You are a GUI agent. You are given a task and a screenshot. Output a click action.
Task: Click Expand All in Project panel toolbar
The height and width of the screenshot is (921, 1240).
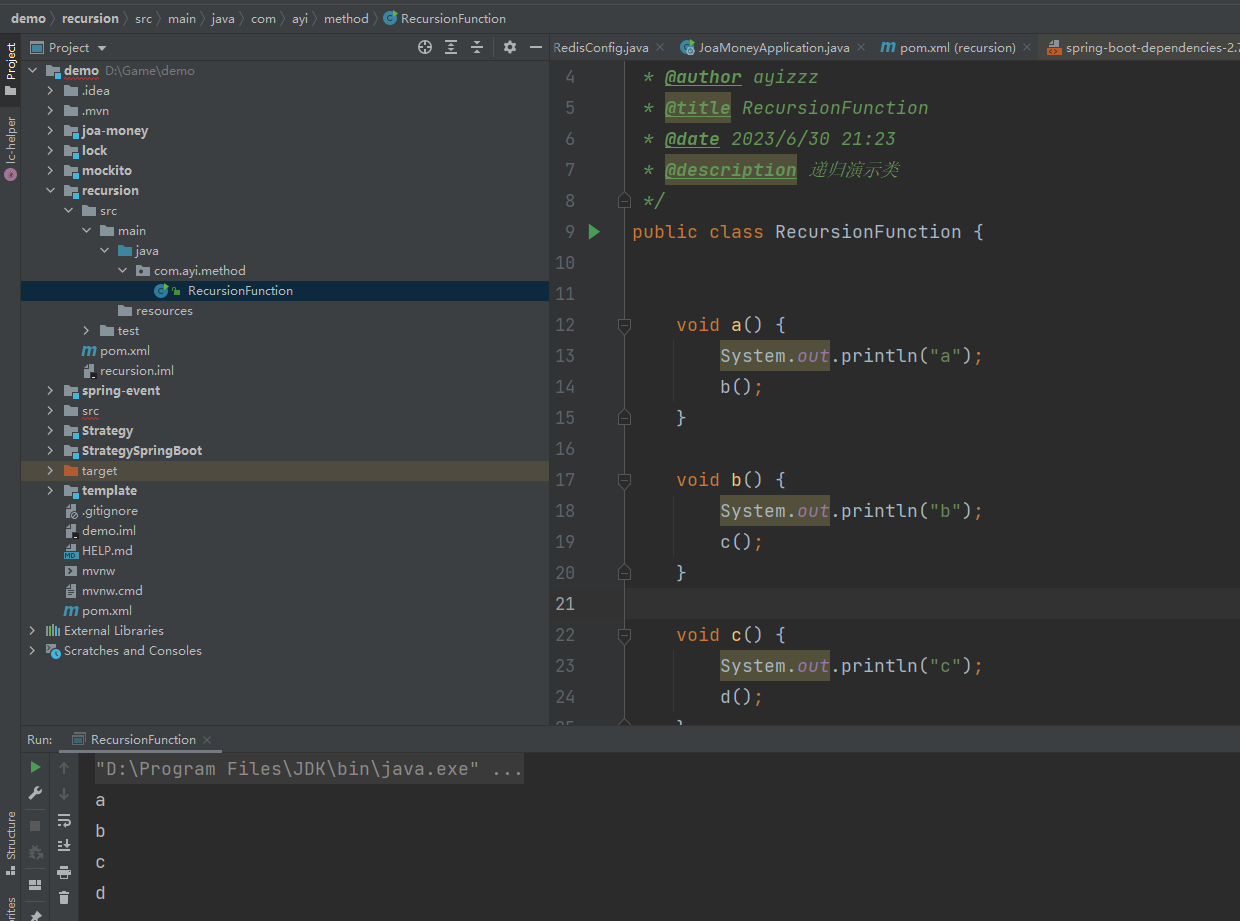(451, 47)
